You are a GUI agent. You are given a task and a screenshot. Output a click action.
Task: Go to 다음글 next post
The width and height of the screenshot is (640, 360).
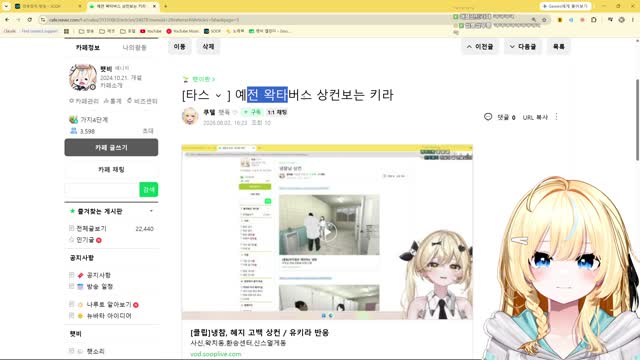pos(523,47)
